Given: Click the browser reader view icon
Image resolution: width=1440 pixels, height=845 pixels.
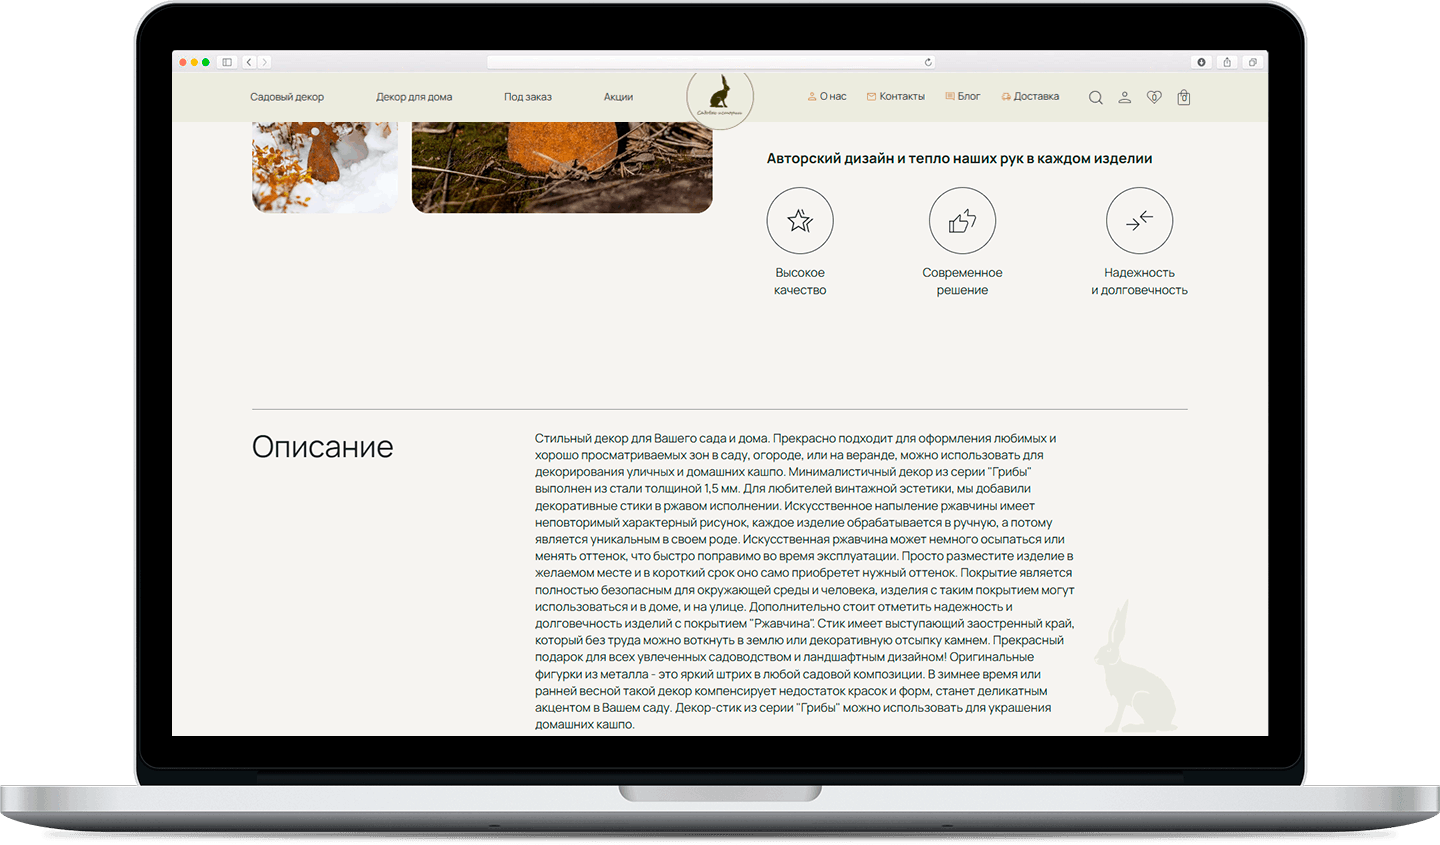Looking at the screenshot, I should pyautogui.click(x=228, y=61).
